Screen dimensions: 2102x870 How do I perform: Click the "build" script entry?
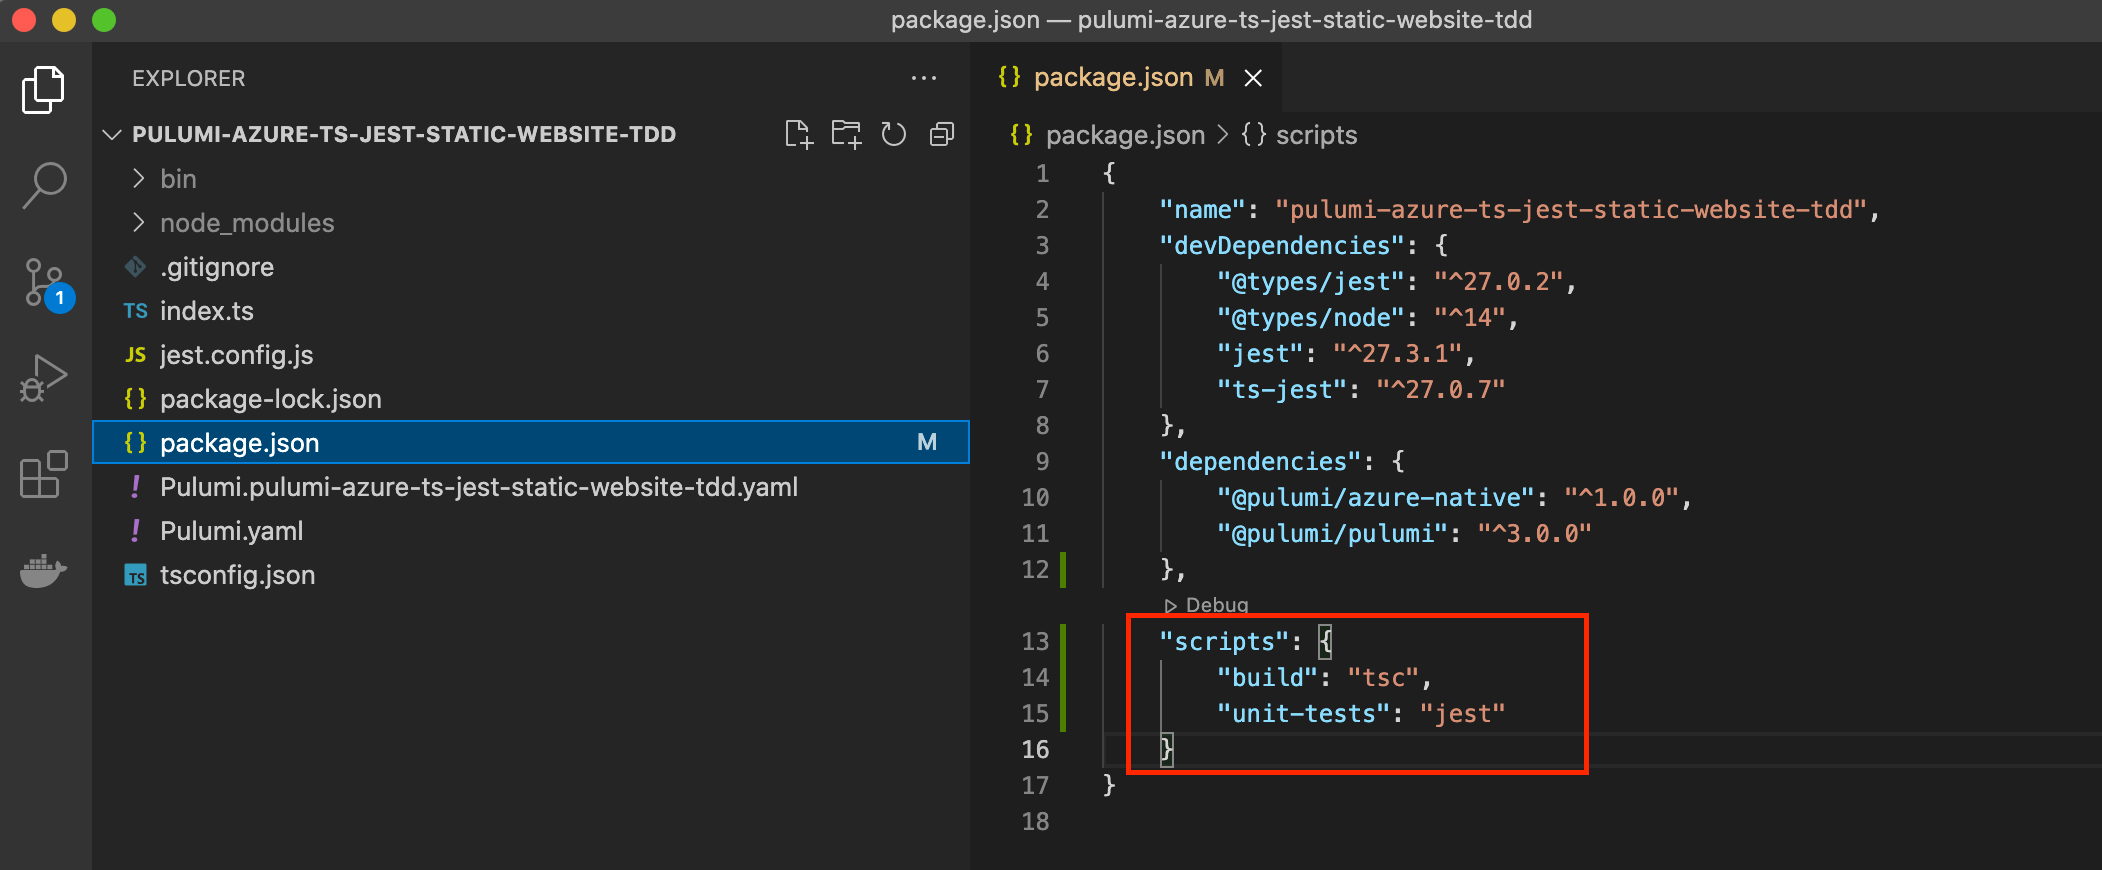pyautogui.click(x=1324, y=678)
